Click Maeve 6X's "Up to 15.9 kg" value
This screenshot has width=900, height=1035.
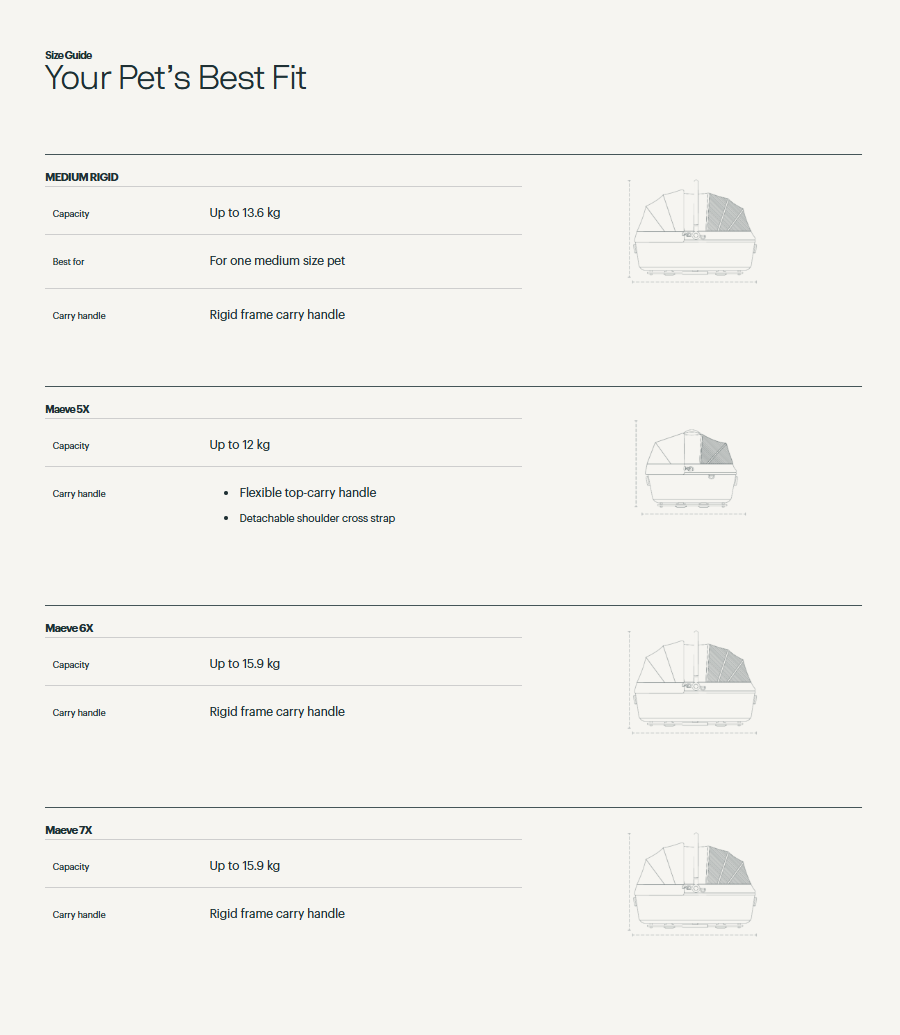244,664
